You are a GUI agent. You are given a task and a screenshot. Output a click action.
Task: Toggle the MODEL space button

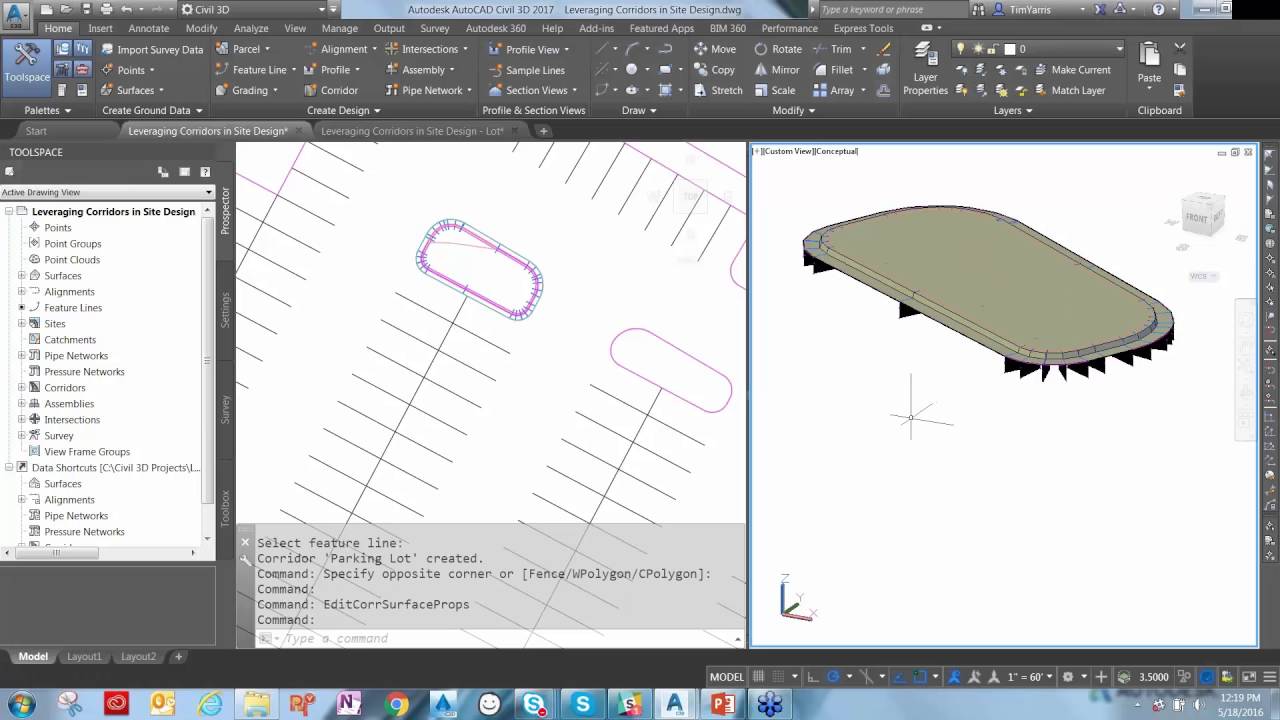(727, 677)
